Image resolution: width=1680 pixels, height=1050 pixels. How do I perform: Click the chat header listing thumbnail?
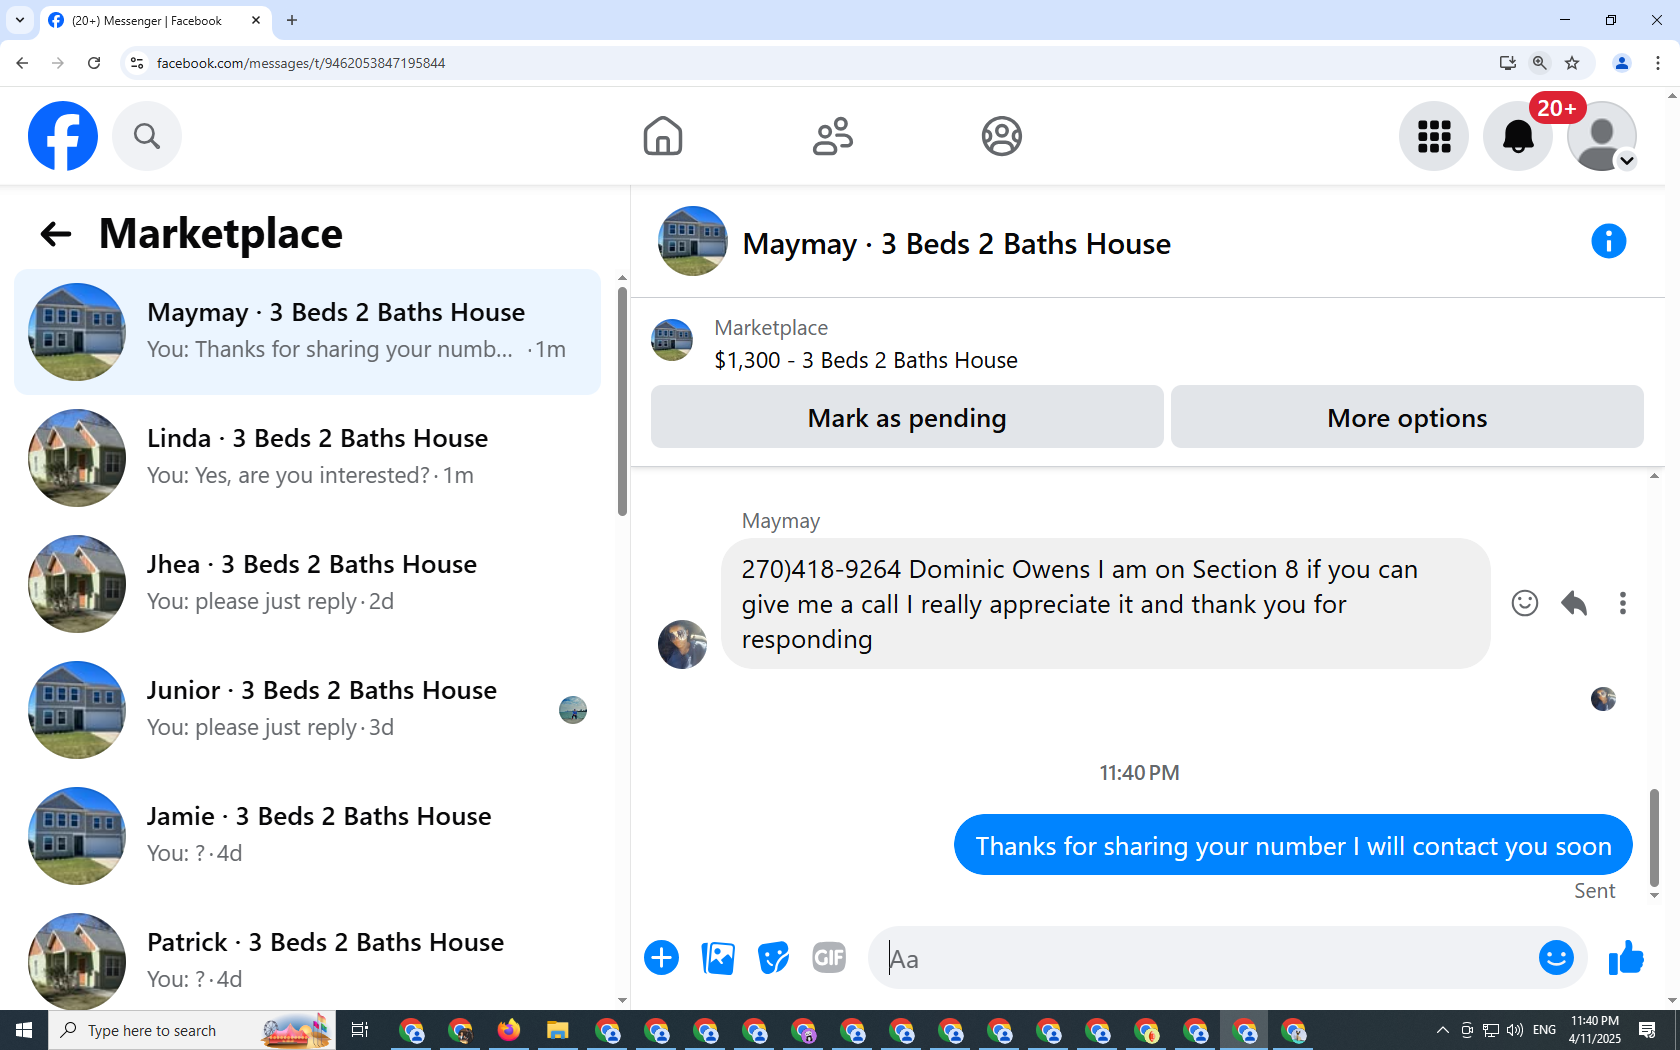(x=693, y=241)
